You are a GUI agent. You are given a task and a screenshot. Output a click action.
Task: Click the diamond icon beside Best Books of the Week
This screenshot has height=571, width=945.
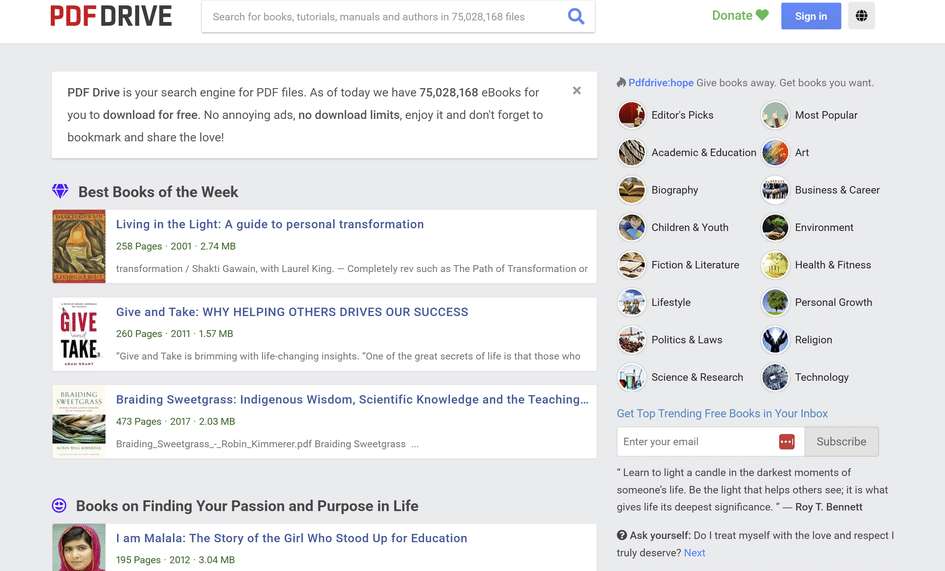click(x=60, y=191)
